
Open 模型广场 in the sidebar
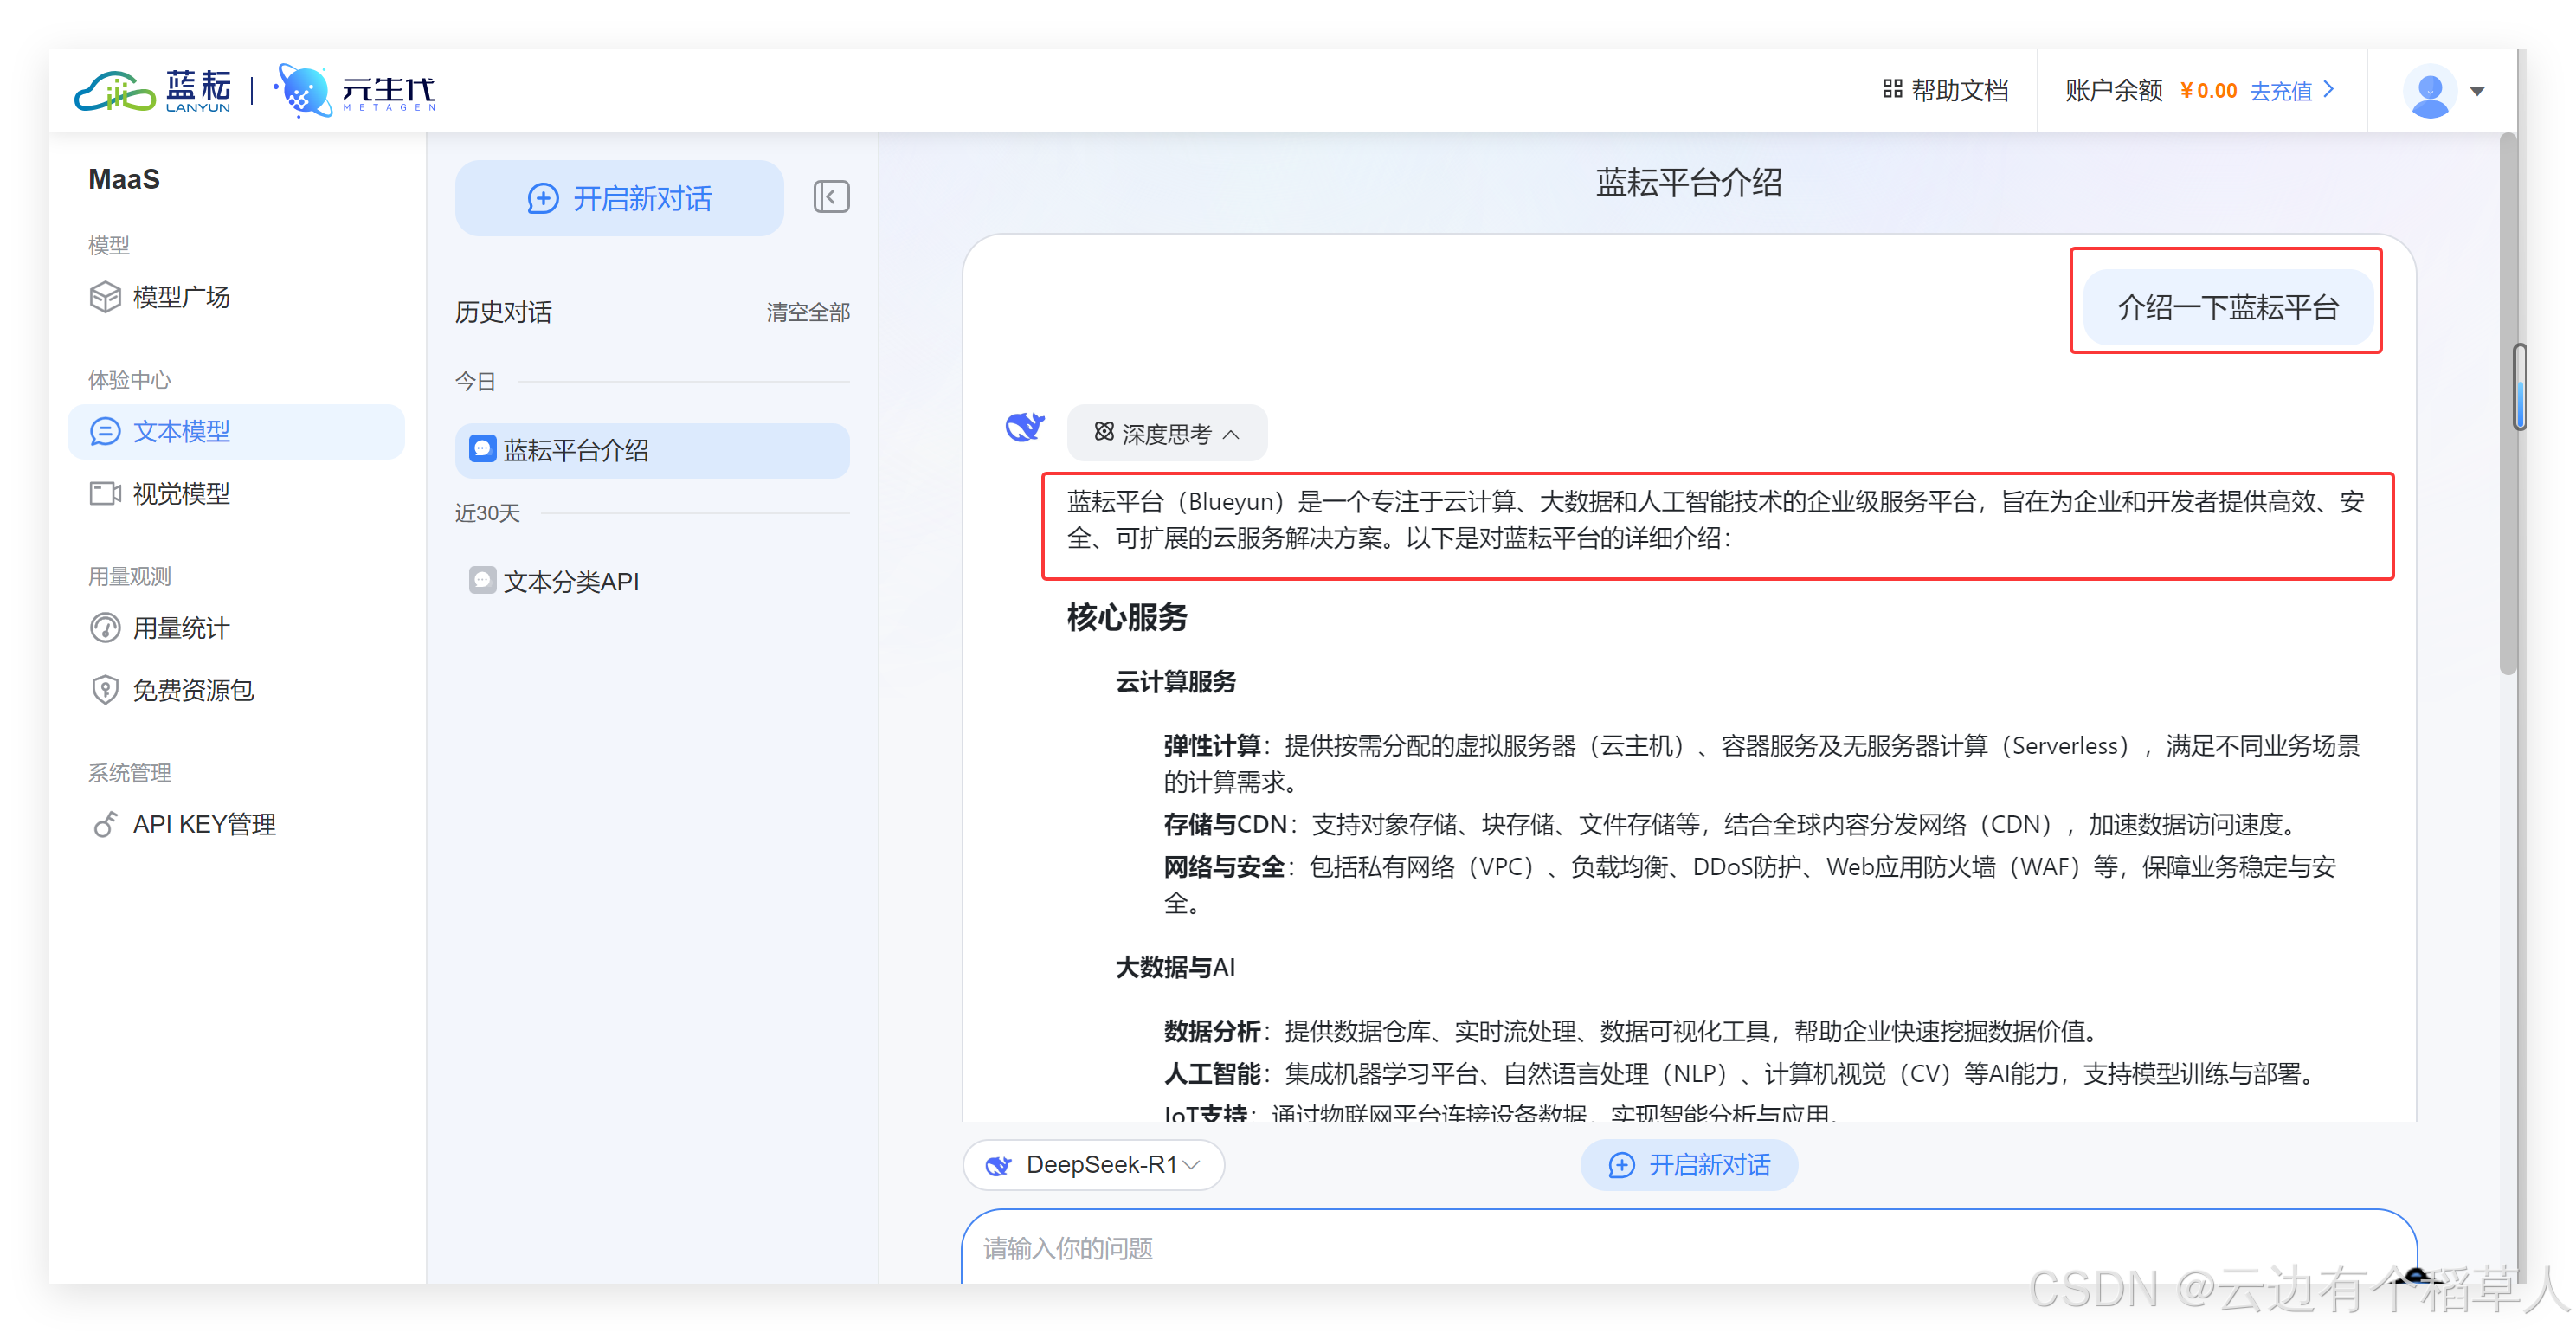180,297
